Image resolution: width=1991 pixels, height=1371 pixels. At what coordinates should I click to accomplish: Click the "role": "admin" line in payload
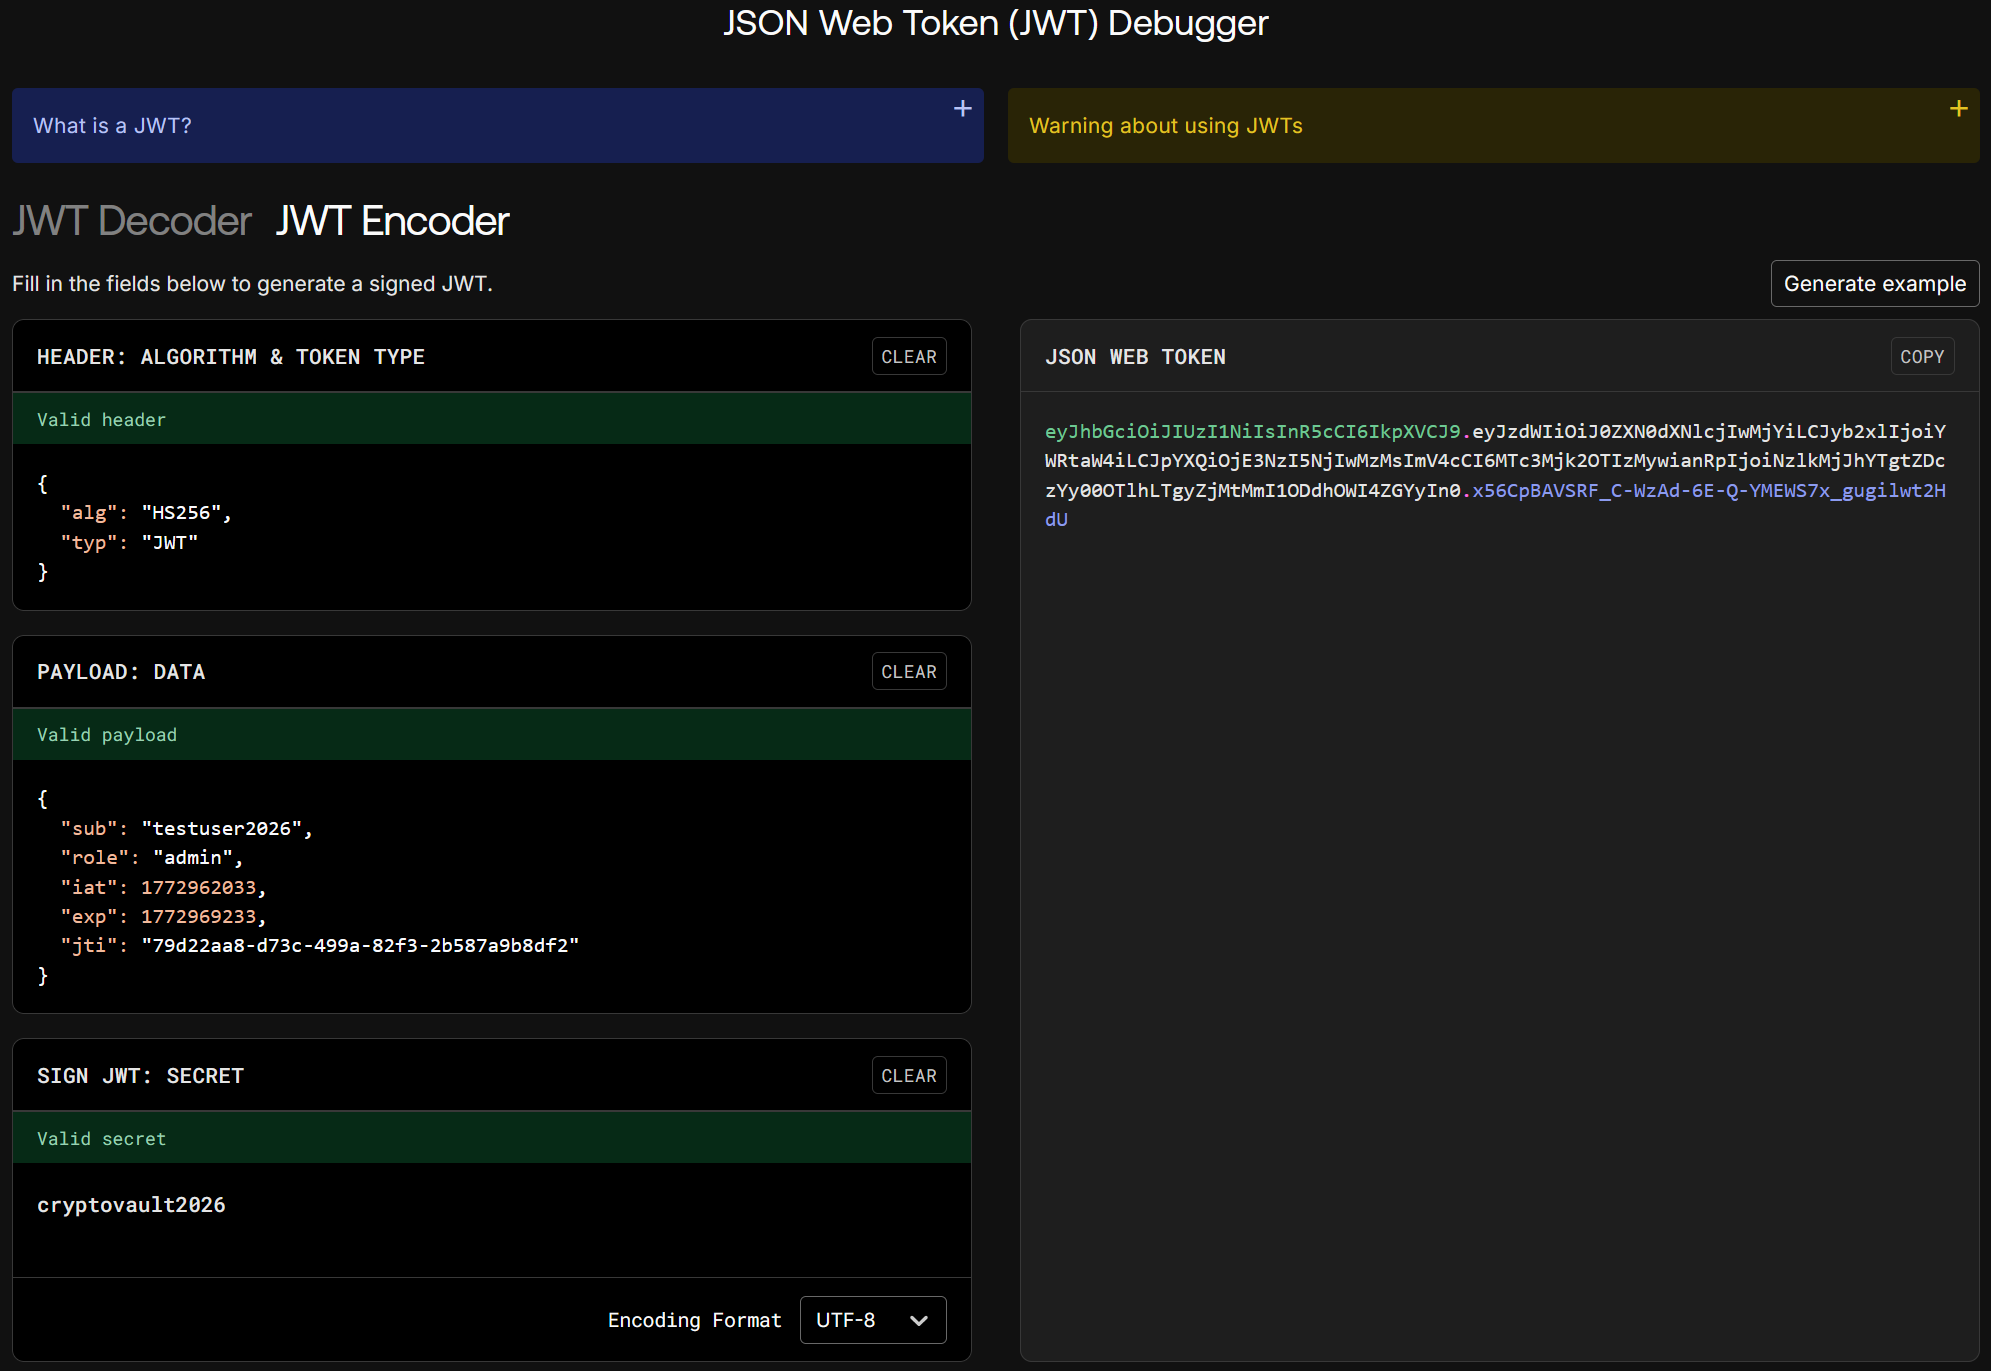(x=151, y=858)
